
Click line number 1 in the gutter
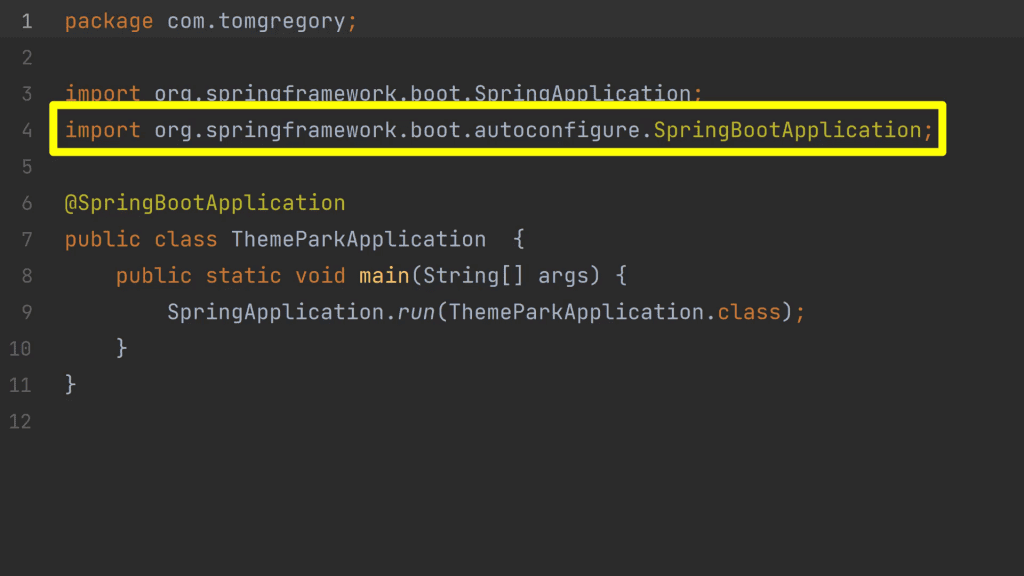pyautogui.click(x=26, y=21)
